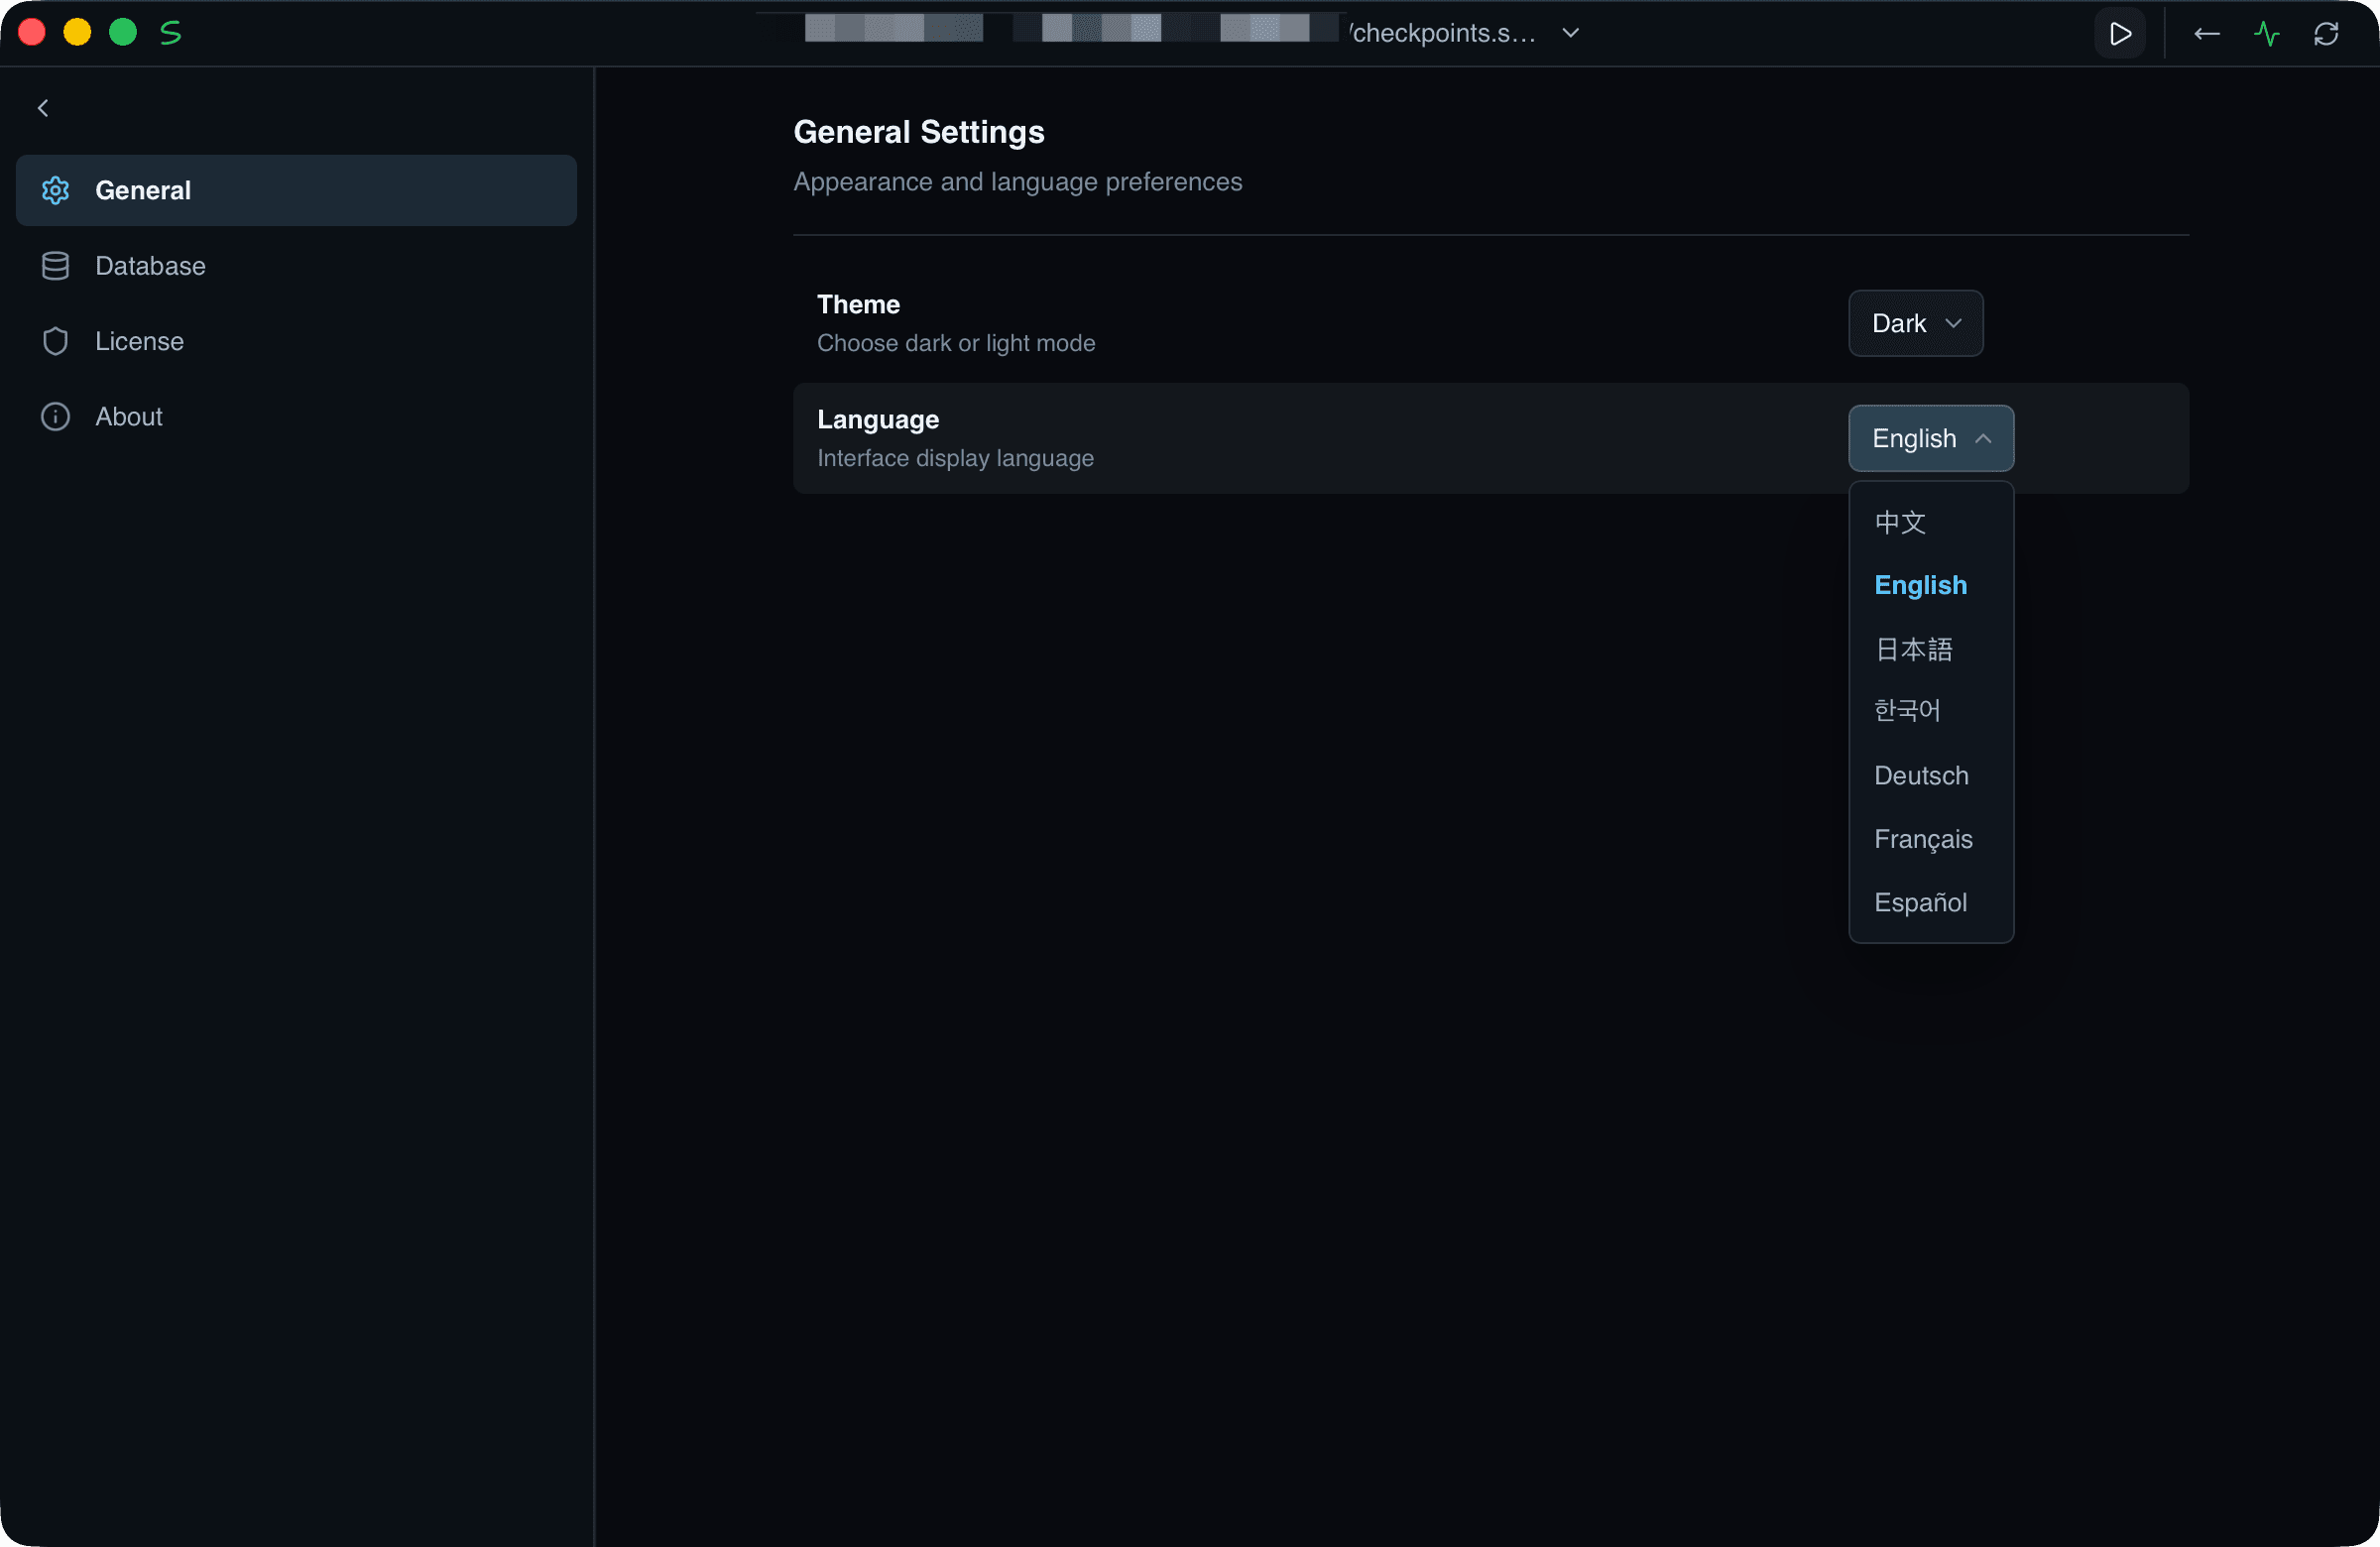Open the Theme dropdown showing Dark

pyautogui.click(x=1915, y=324)
